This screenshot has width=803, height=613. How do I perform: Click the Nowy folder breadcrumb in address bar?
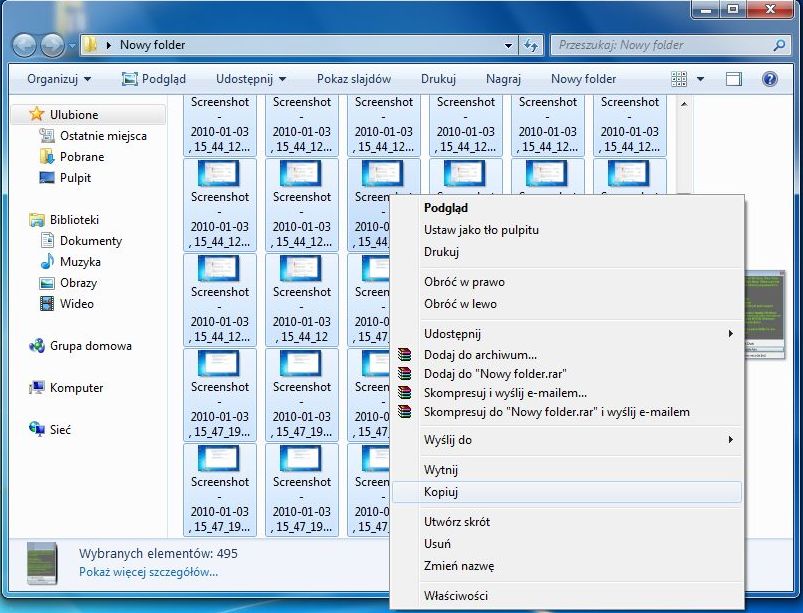point(153,45)
